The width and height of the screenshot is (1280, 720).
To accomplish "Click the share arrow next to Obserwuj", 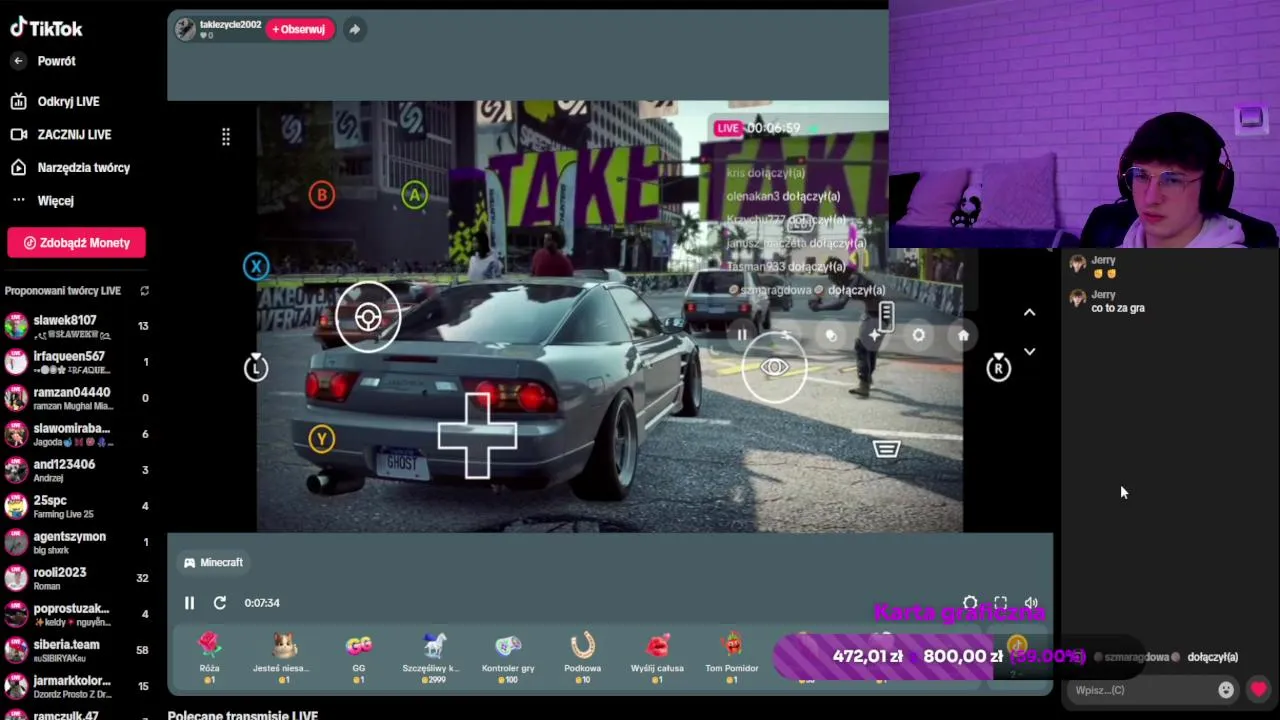I will coord(354,29).
